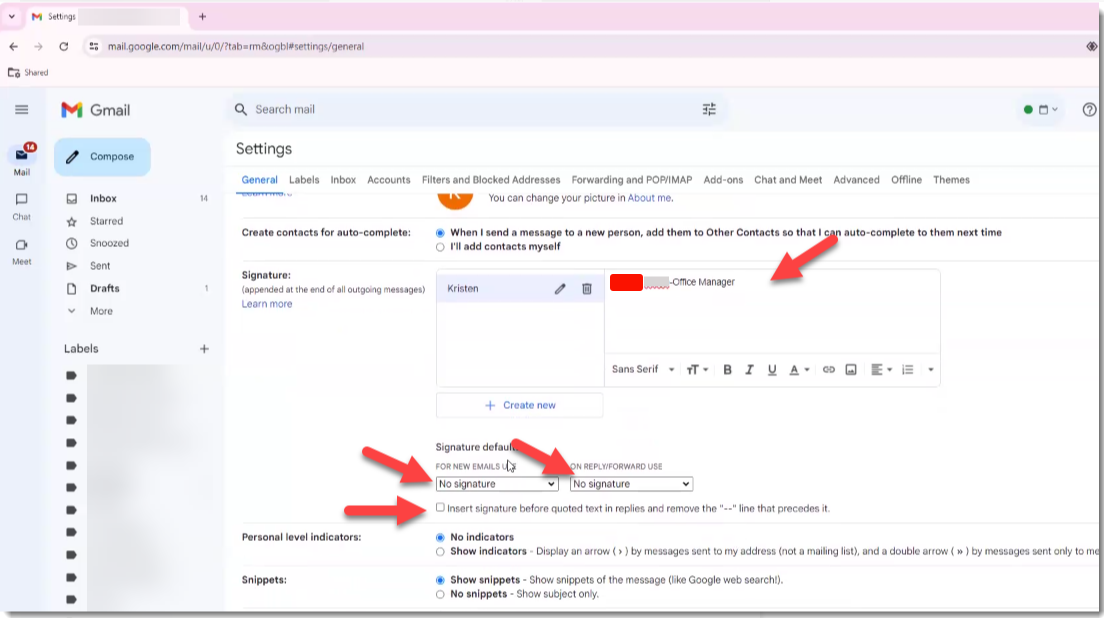Image resolution: width=1104 pixels, height=618 pixels.
Task: Apply numbered list in signature editor
Action: 908,370
